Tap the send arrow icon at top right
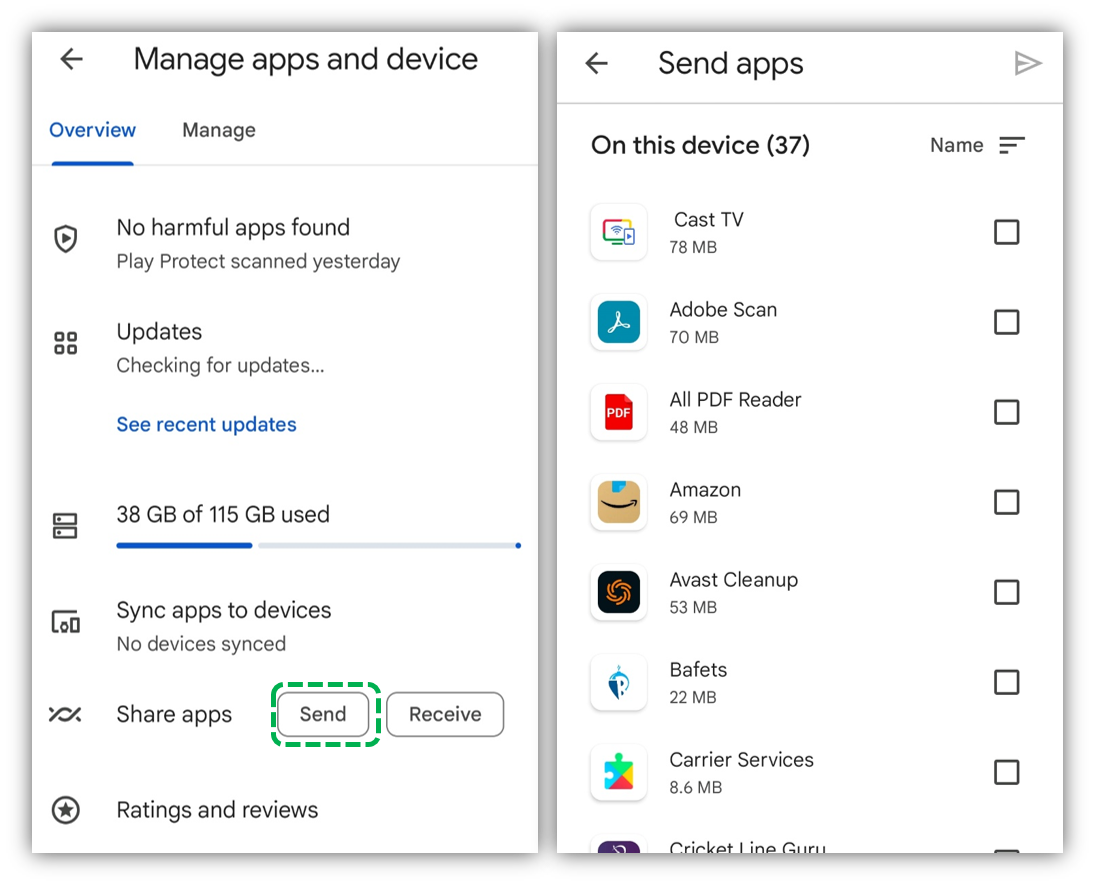Viewport: 1095px width, 885px height. [1027, 64]
